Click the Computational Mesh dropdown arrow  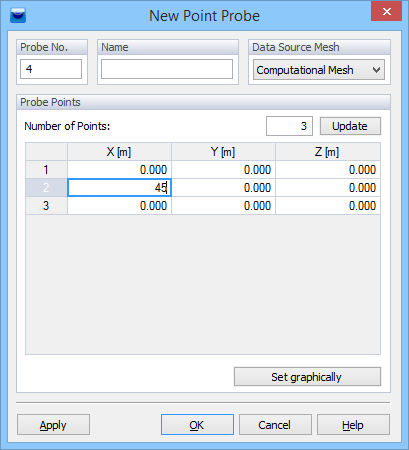(376, 70)
